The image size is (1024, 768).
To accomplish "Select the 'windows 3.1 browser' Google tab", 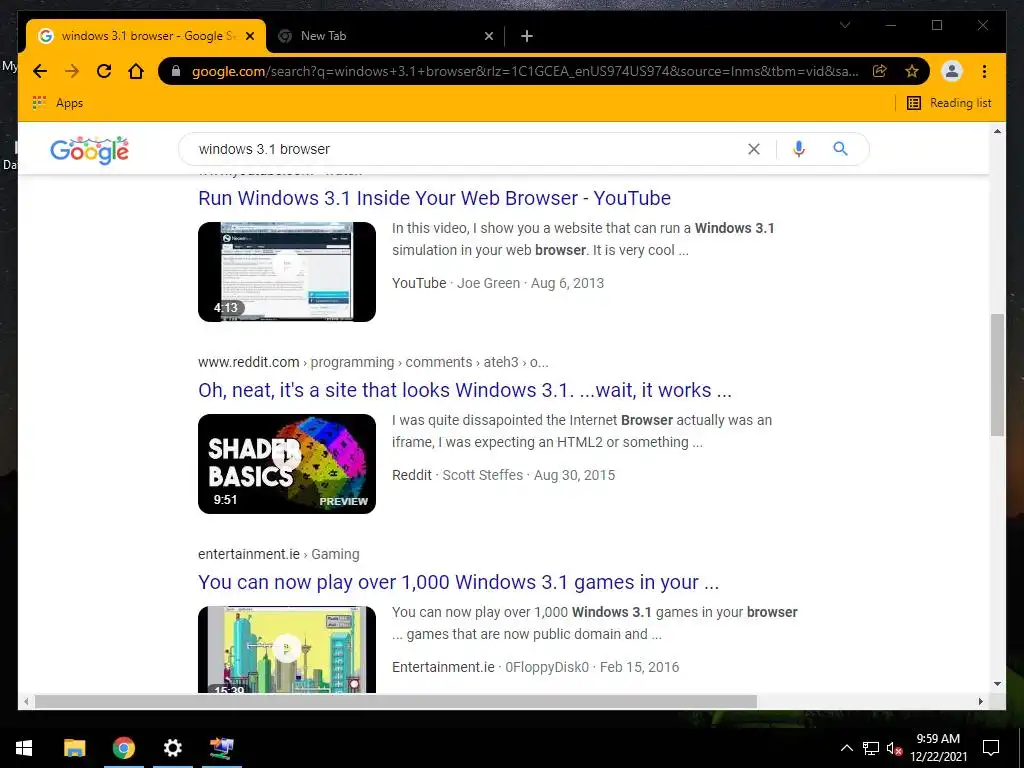I will (x=145, y=36).
